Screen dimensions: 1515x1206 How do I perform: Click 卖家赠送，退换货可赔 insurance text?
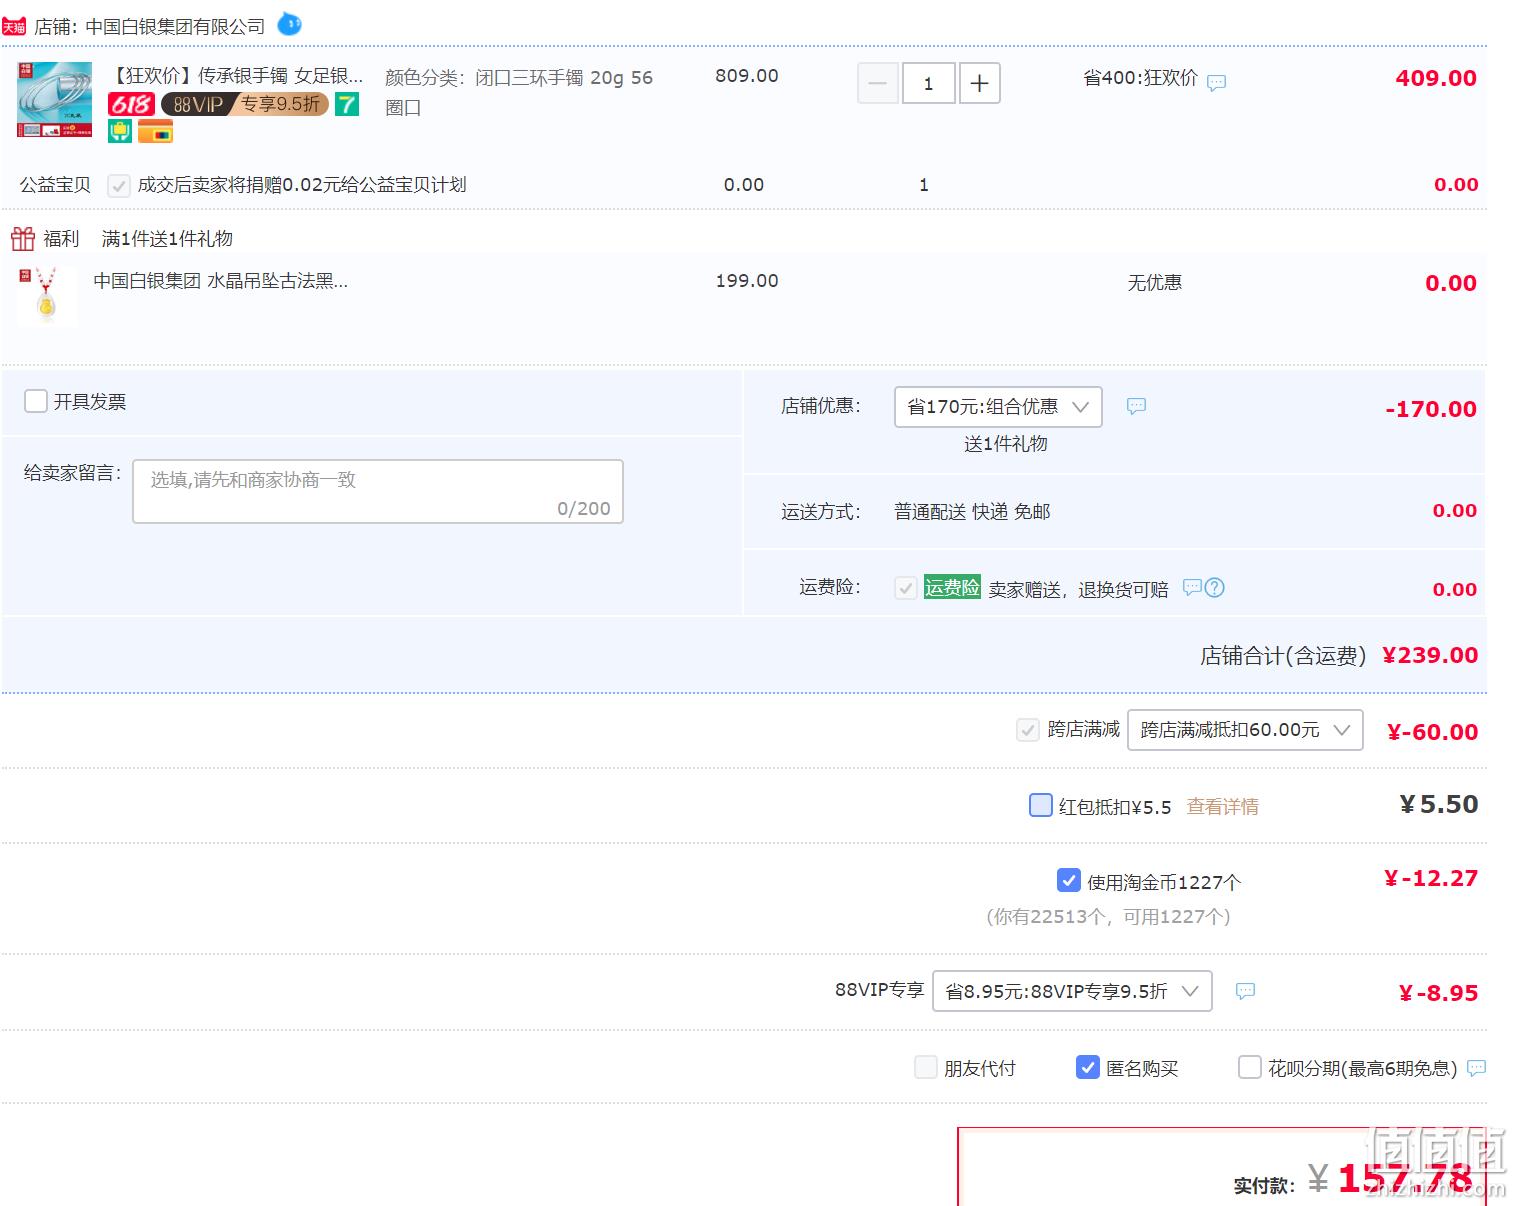click(x=1078, y=589)
